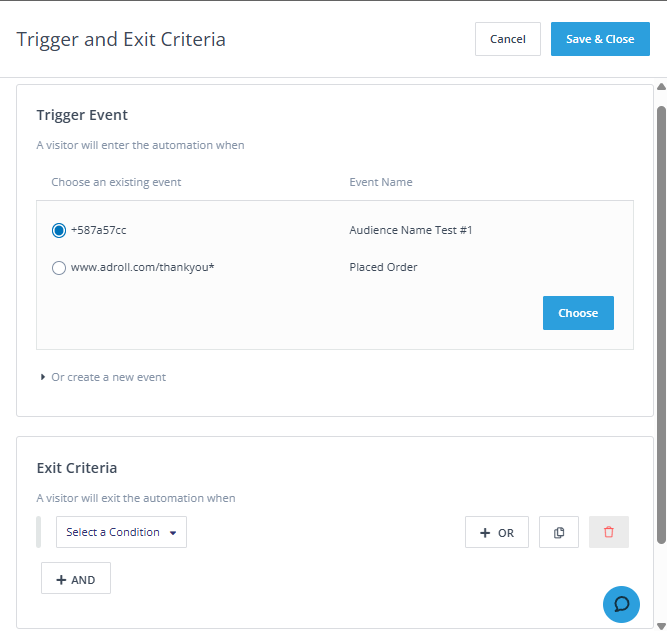Add an AND condition group
The image size is (667, 631).
tap(76, 580)
